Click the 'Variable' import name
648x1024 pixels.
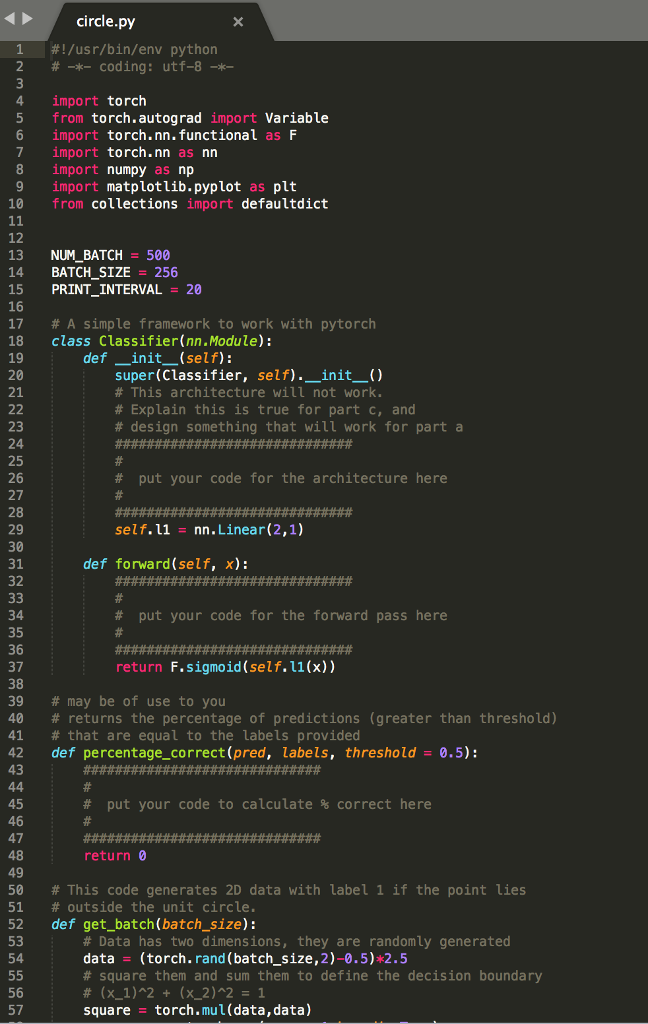tap(297, 118)
